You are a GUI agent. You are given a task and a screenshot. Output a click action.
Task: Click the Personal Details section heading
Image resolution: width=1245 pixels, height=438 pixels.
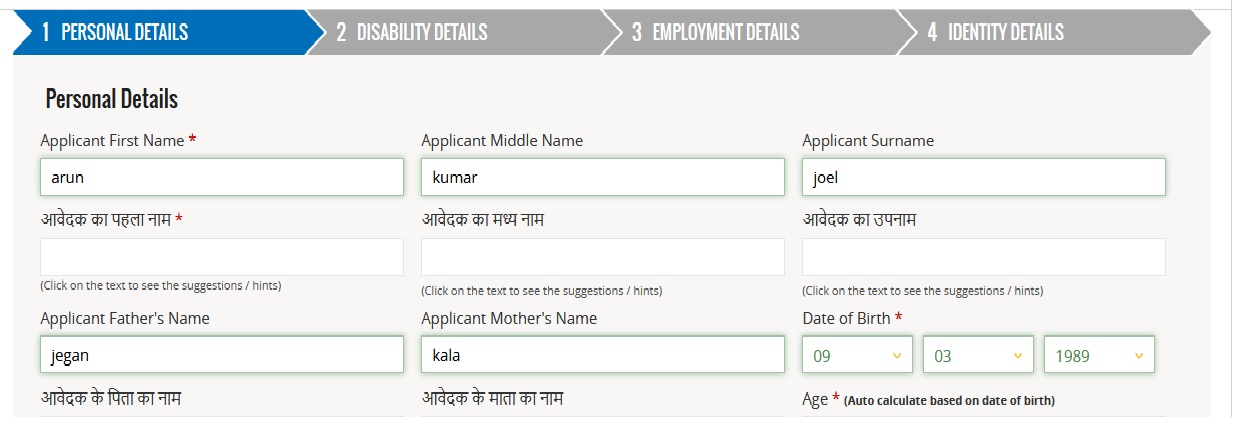pos(112,99)
